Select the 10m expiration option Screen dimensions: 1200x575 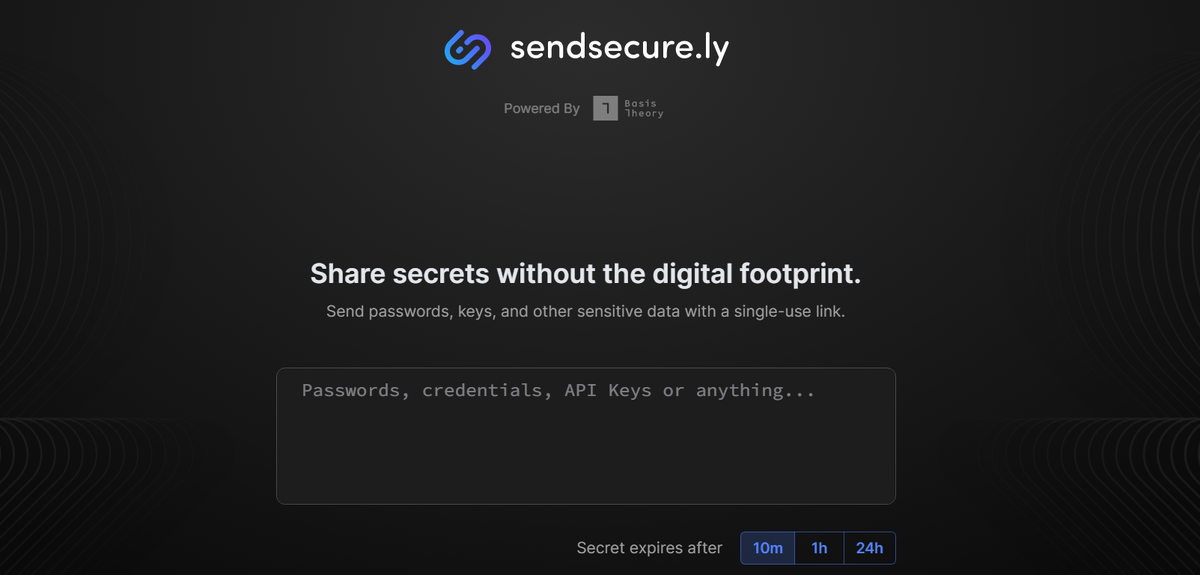click(x=768, y=548)
